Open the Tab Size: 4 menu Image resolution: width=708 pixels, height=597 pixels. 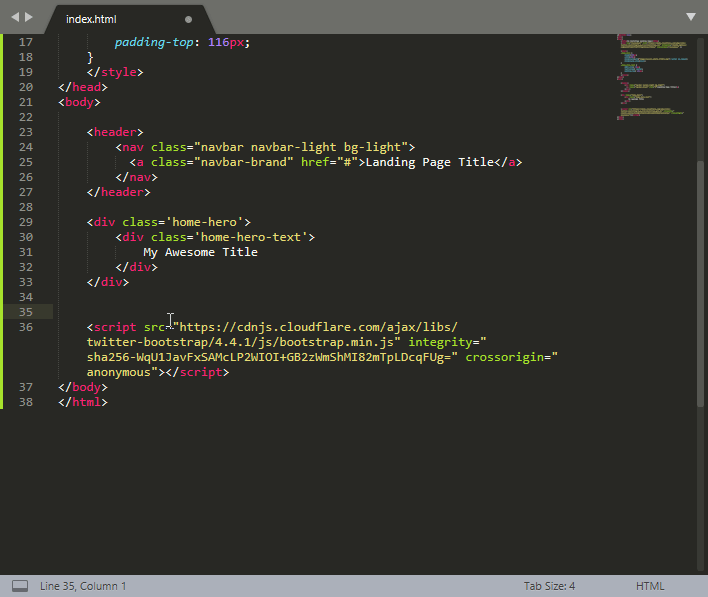(549, 586)
